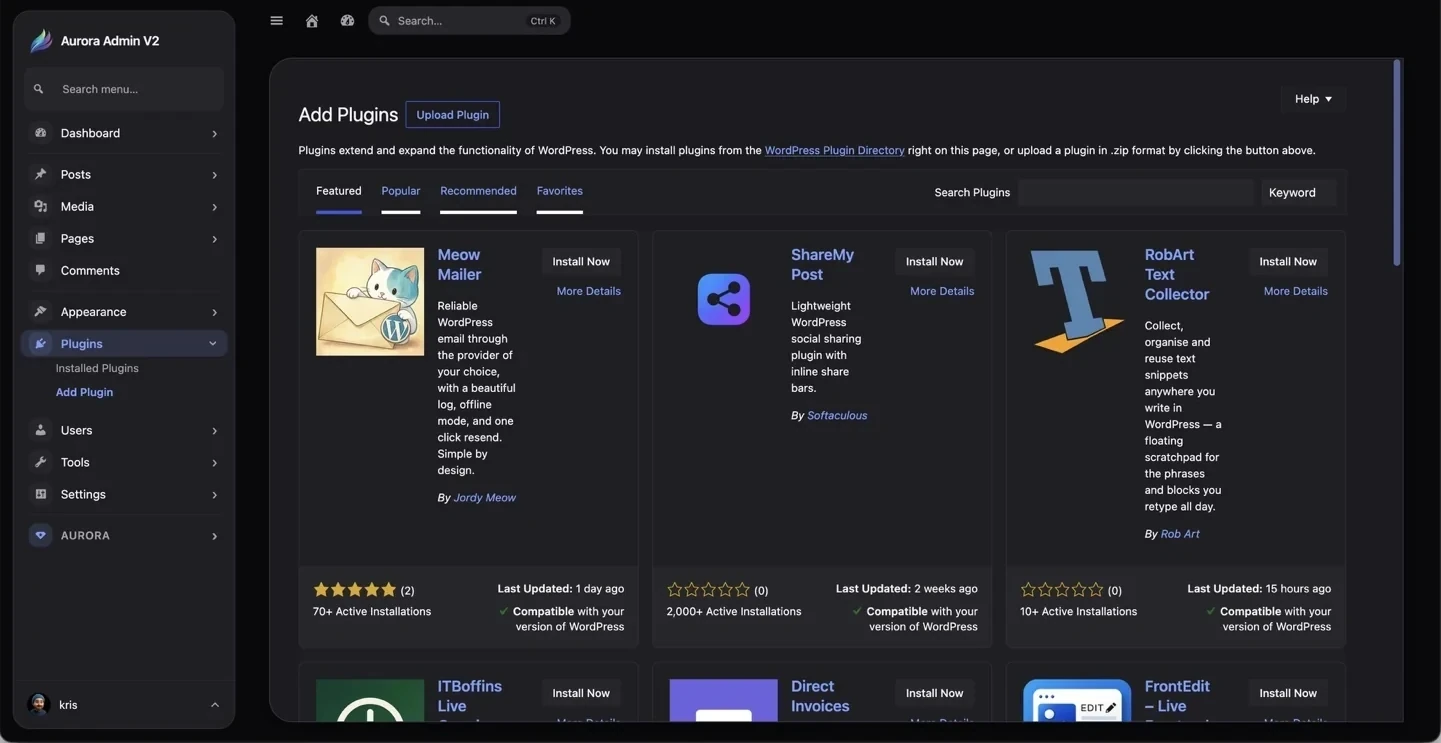Screen dimensions: 1441x743
Task: Click the Aurora Admin feather logo
Action: (41, 41)
